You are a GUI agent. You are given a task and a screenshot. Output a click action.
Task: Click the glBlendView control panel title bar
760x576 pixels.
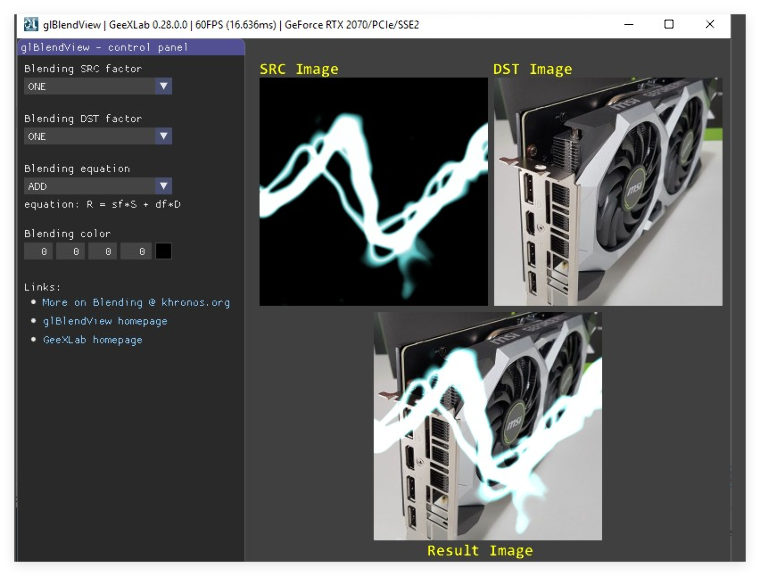tap(131, 47)
